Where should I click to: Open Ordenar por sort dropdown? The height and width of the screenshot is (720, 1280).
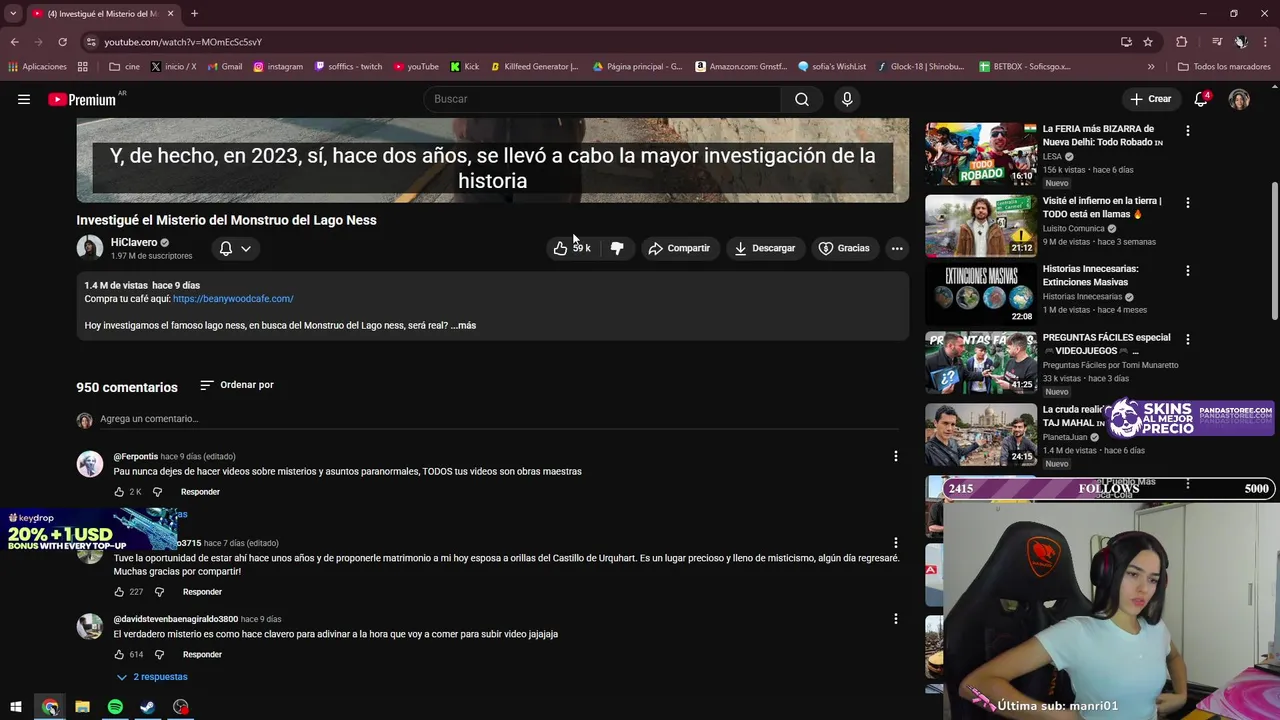[x=237, y=385]
